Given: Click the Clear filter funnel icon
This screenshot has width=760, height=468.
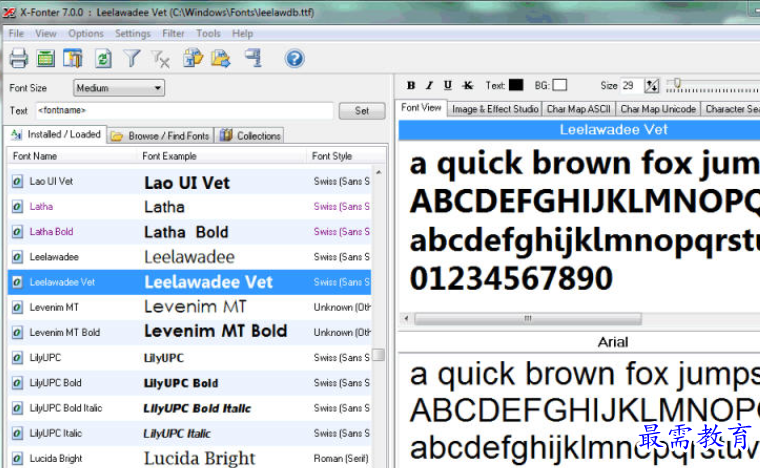Looking at the screenshot, I should (160, 59).
